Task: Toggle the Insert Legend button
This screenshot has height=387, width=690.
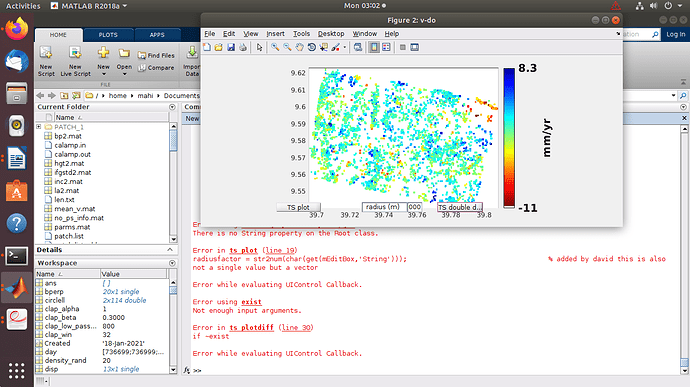Action: click(386, 47)
